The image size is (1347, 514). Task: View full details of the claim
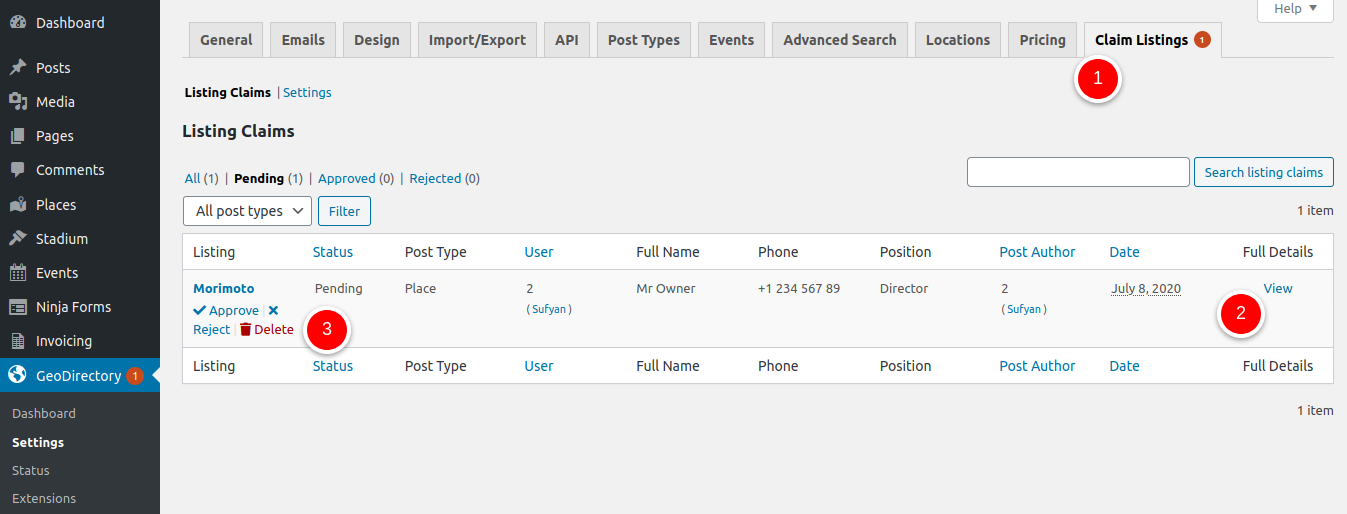click(1277, 288)
